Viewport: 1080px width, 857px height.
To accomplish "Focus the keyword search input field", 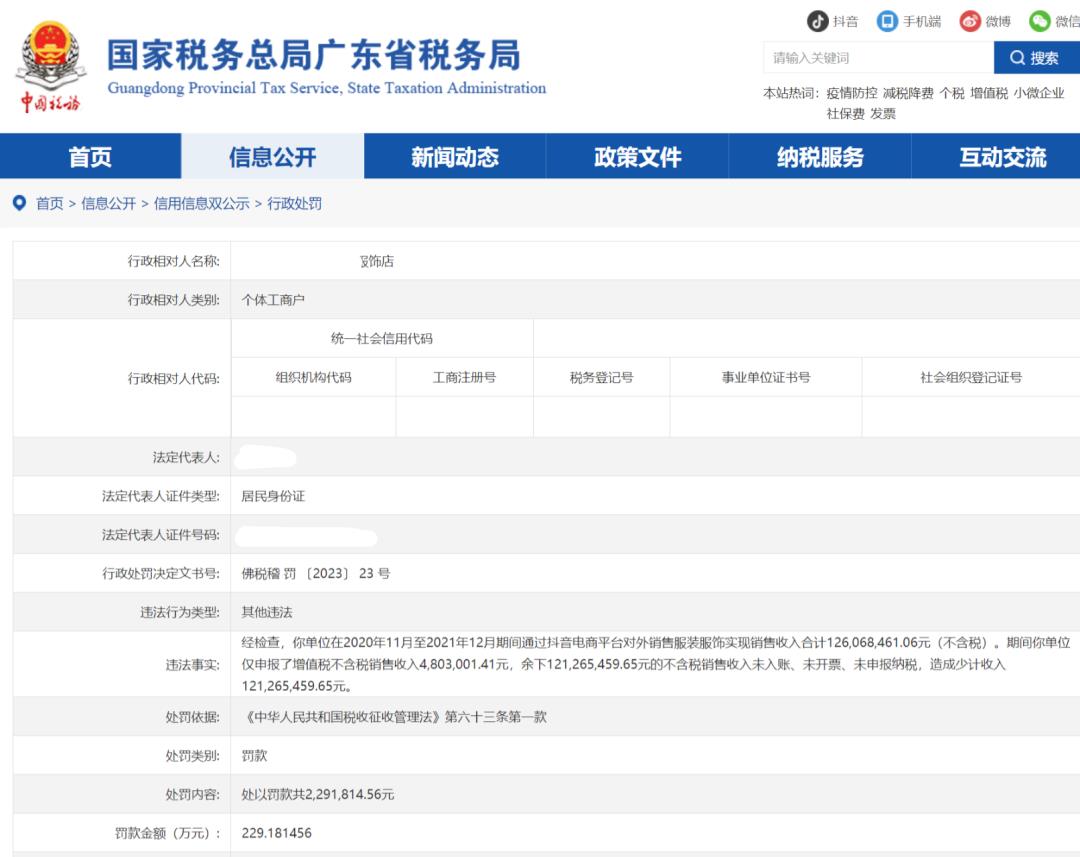I will (x=877, y=58).
